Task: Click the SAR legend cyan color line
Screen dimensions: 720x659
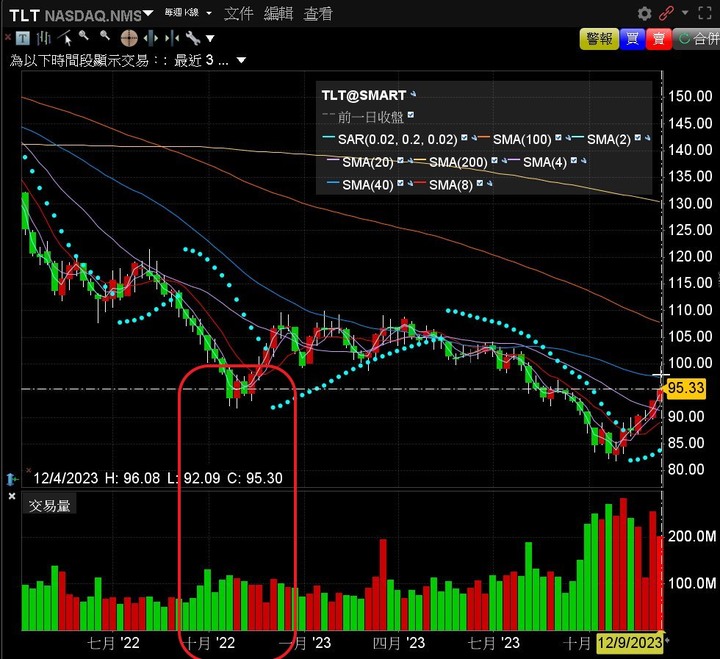Action: [329, 137]
